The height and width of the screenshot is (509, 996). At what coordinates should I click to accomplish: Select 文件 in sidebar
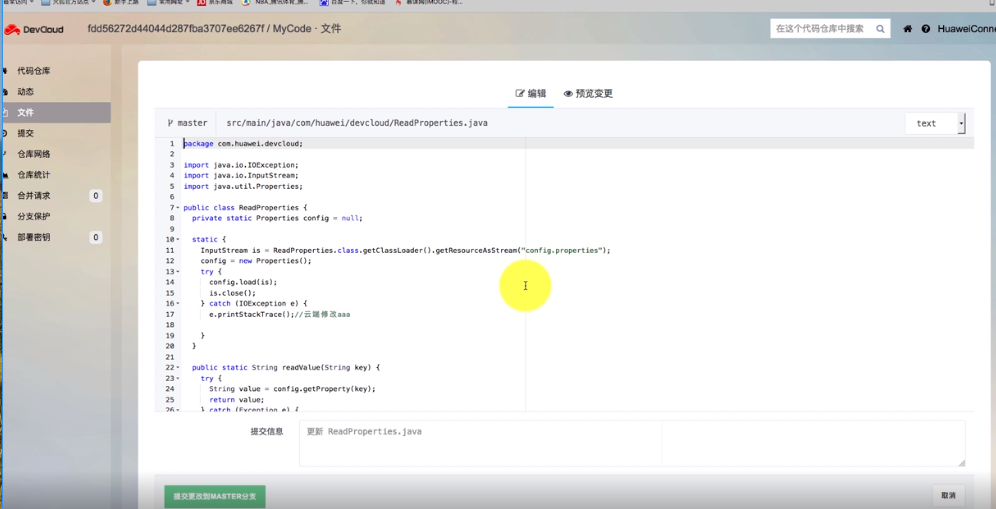(55, 112)
